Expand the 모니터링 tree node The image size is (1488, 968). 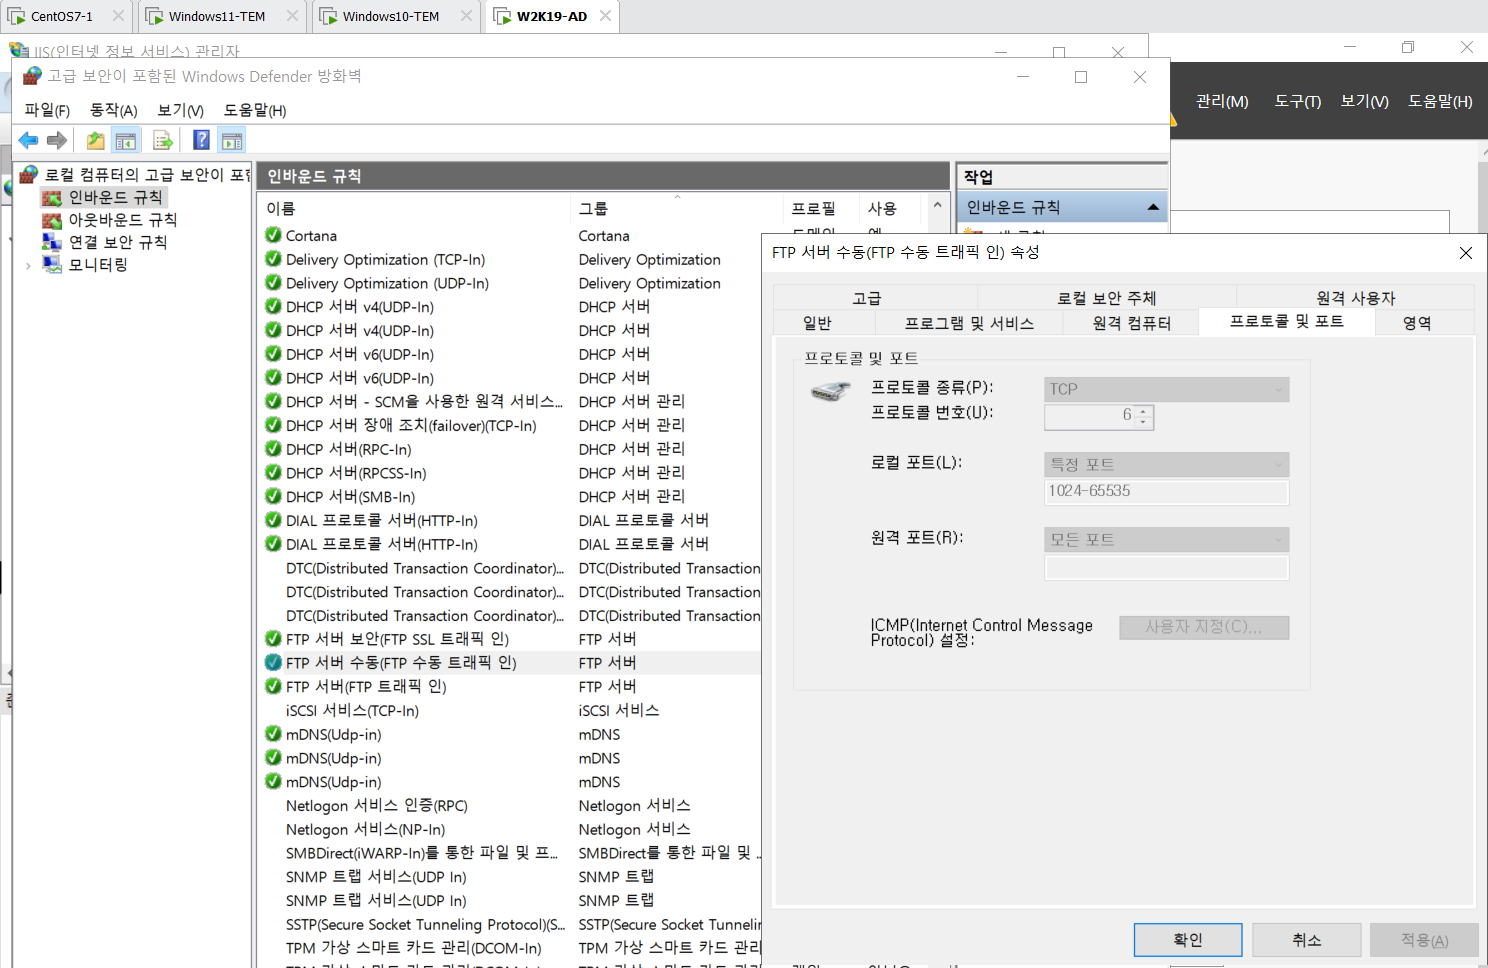coord(28,266)
